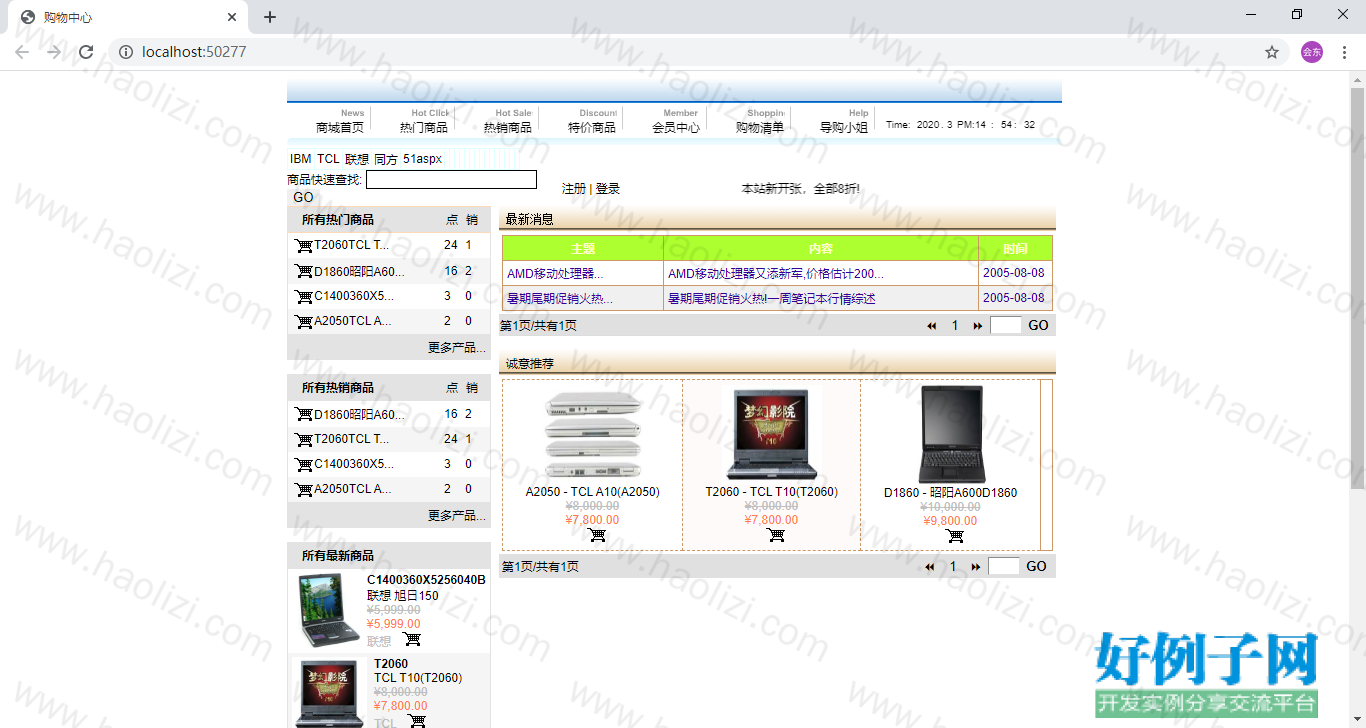Click GO button in recommendations pager

click(x=1037, y=567)
